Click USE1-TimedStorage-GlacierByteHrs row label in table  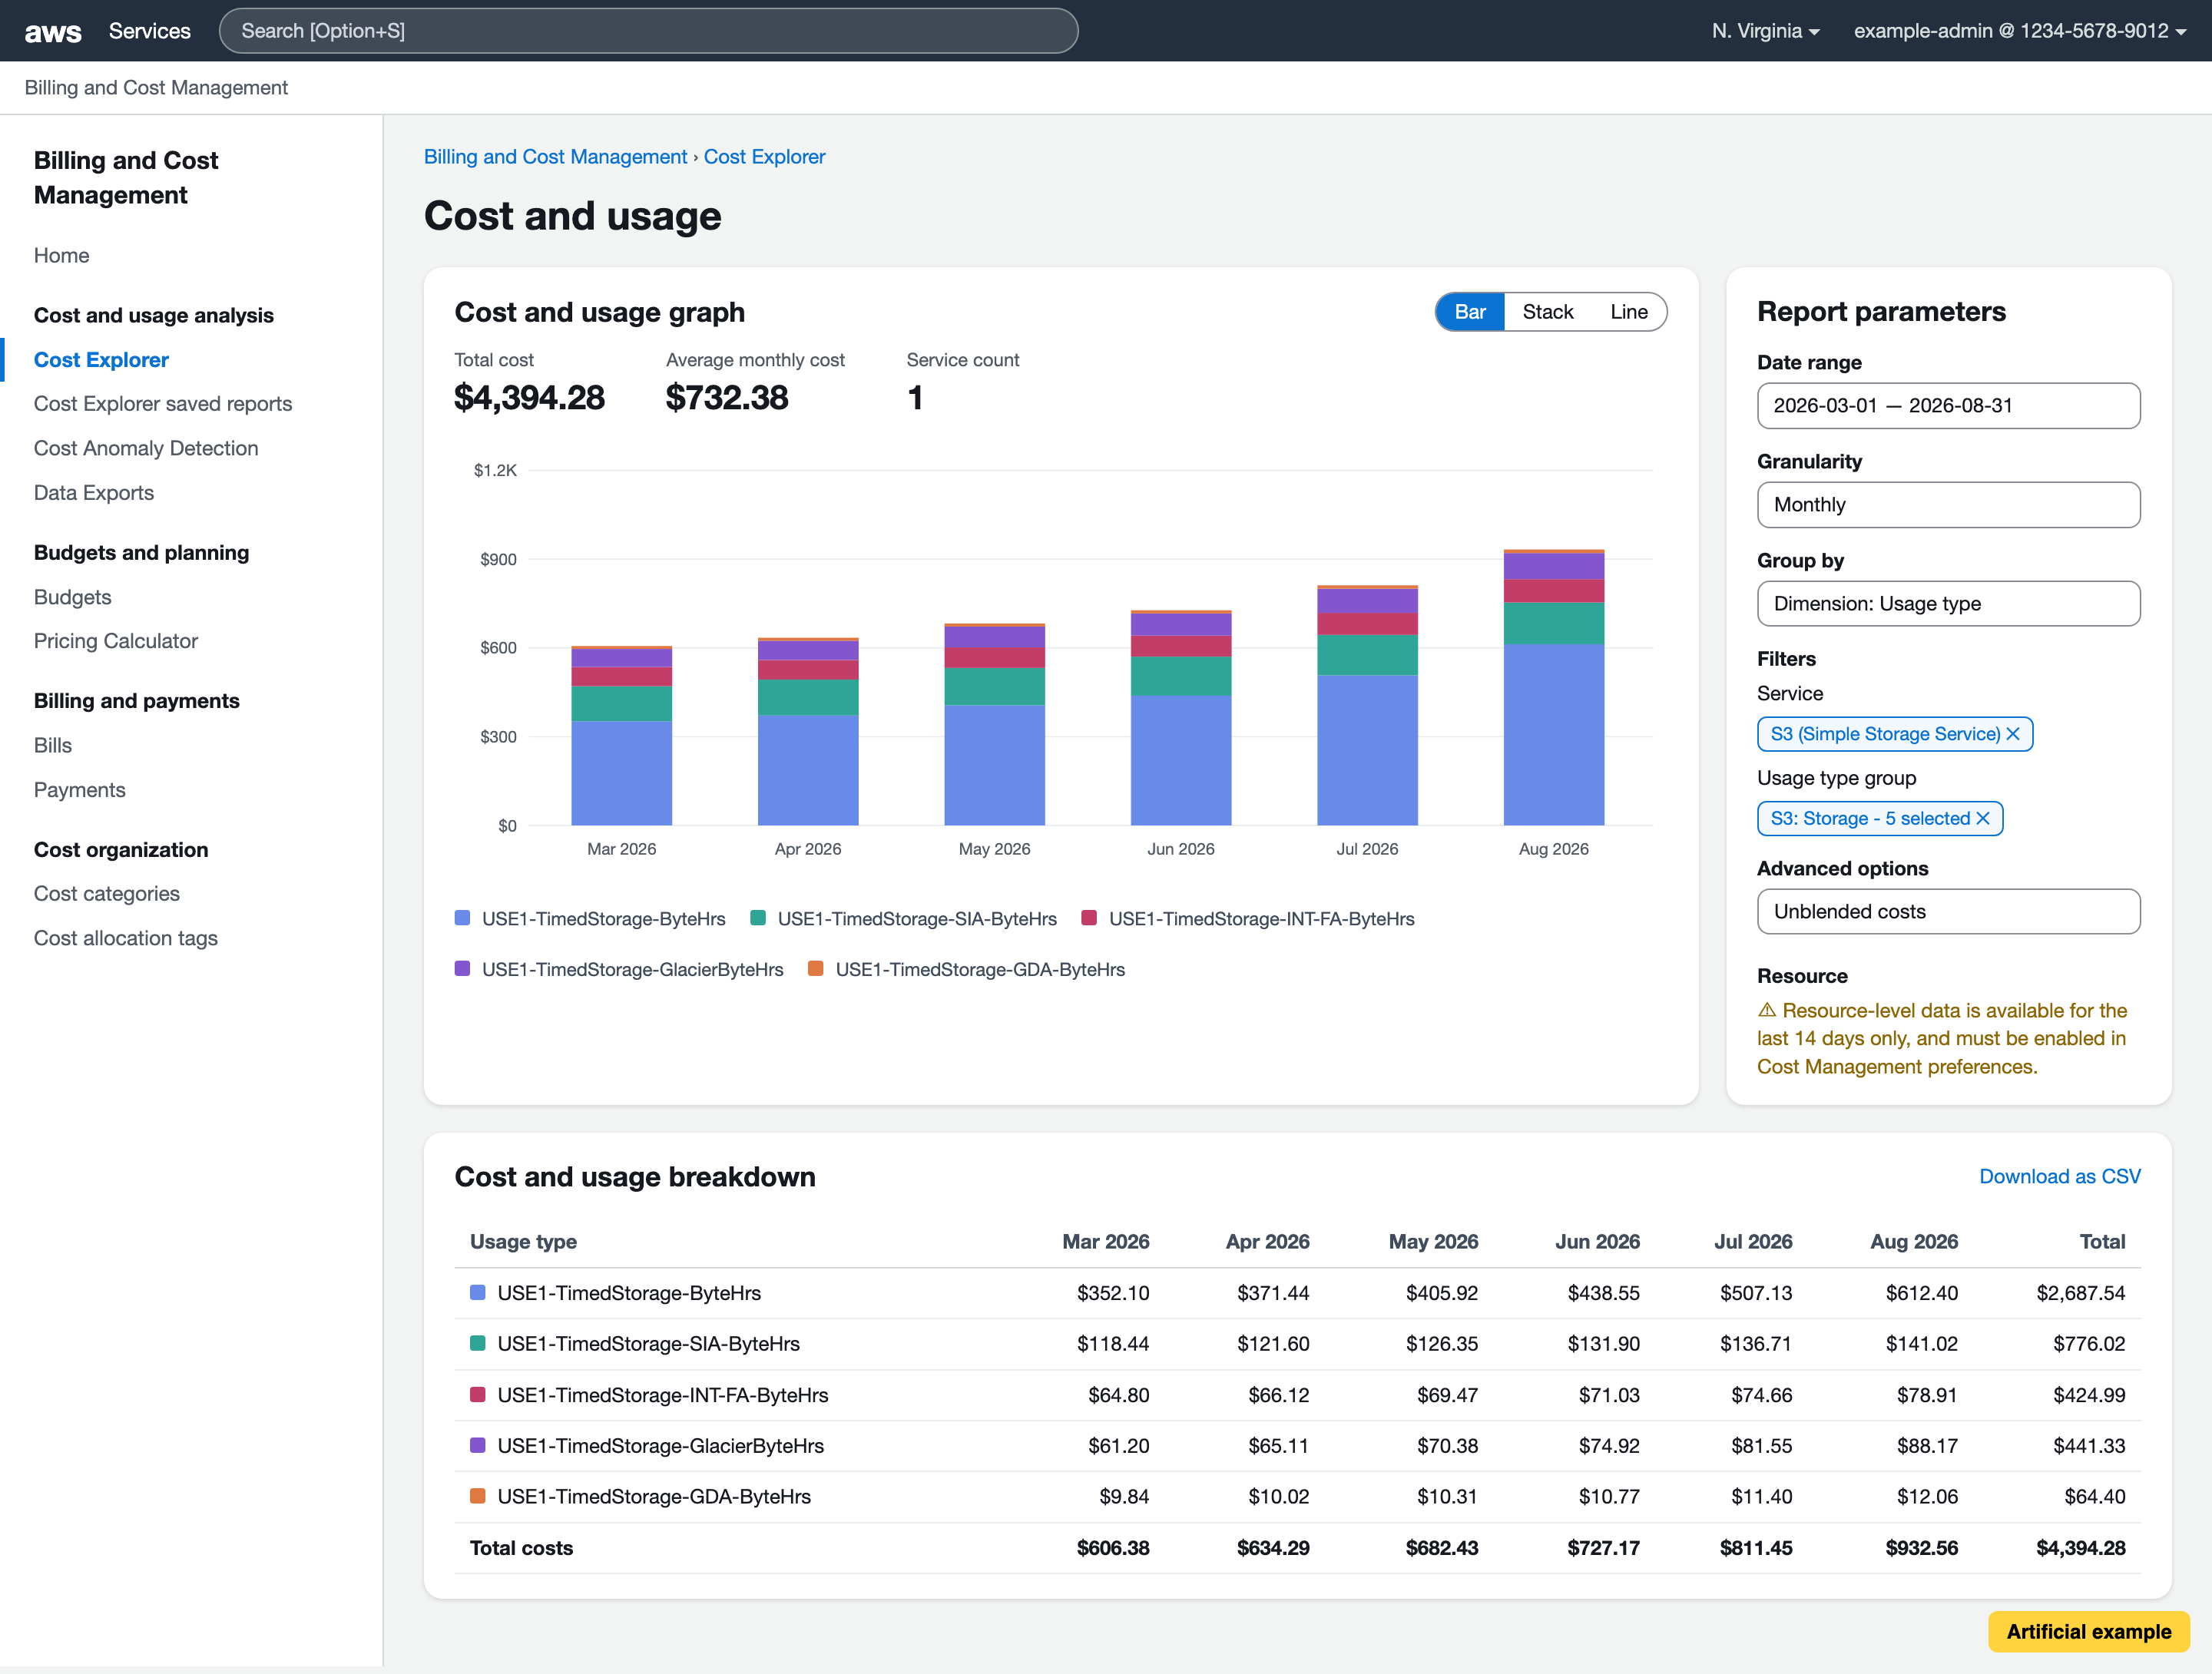click(x=661, y=1446)
